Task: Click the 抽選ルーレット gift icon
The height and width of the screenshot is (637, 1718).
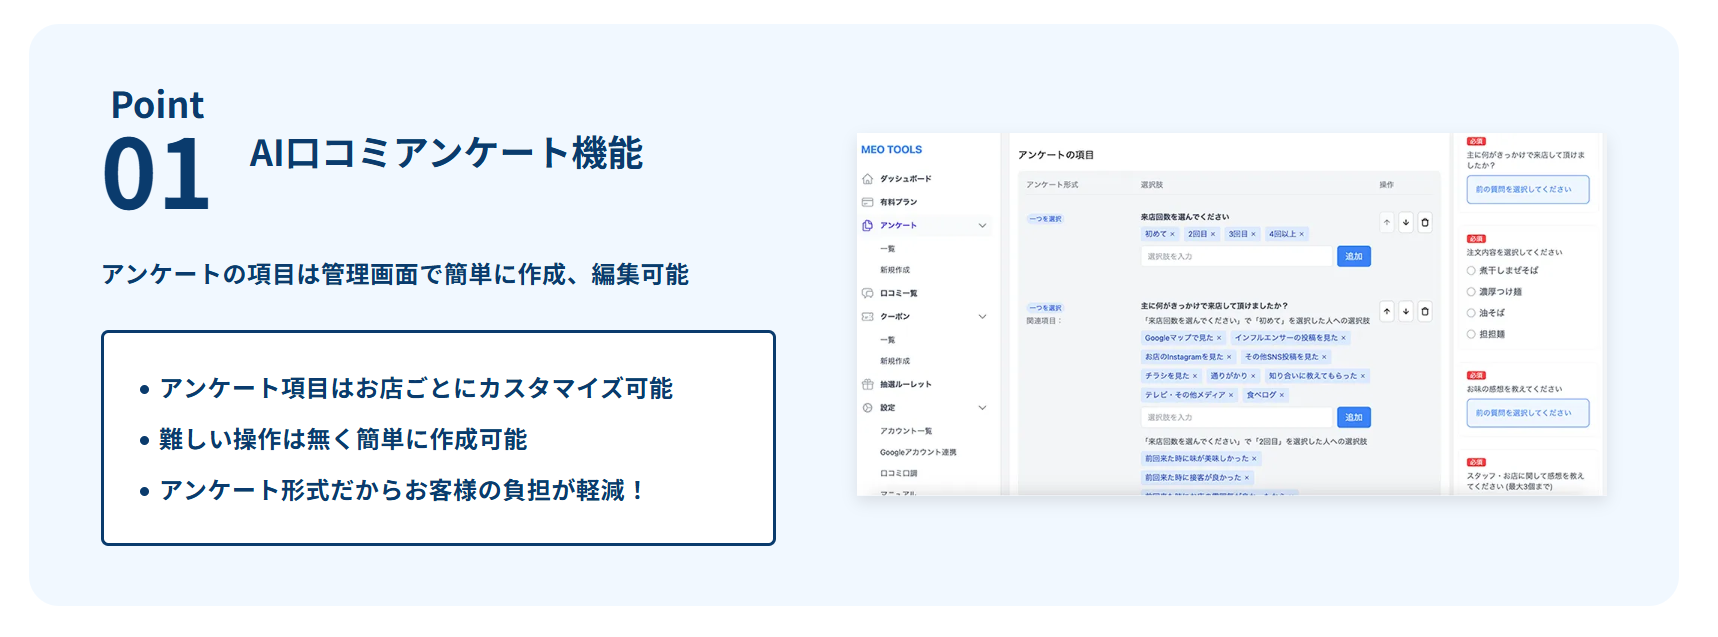Action: coord(867,384)
